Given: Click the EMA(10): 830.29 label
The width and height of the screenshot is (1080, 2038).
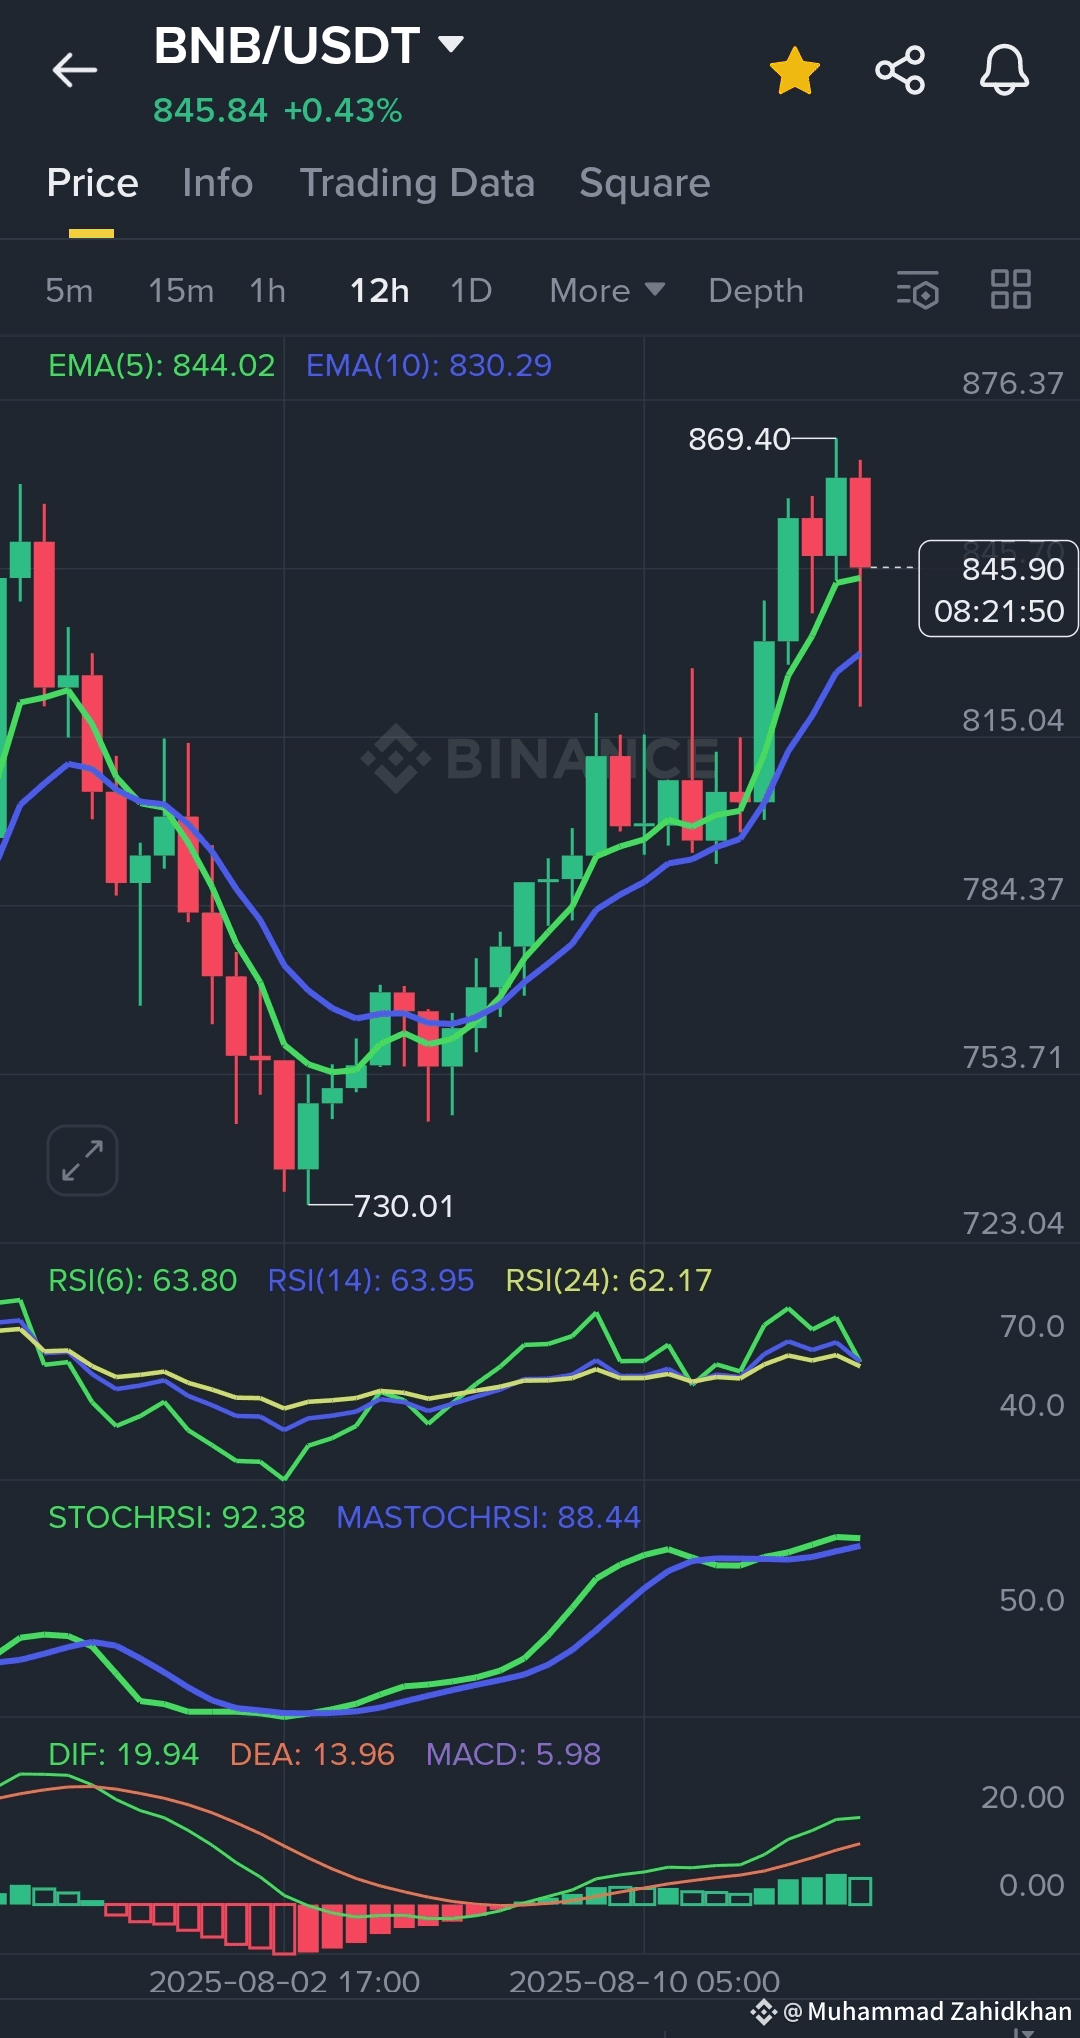Looking at the screenshot, I should pos(428,366).
